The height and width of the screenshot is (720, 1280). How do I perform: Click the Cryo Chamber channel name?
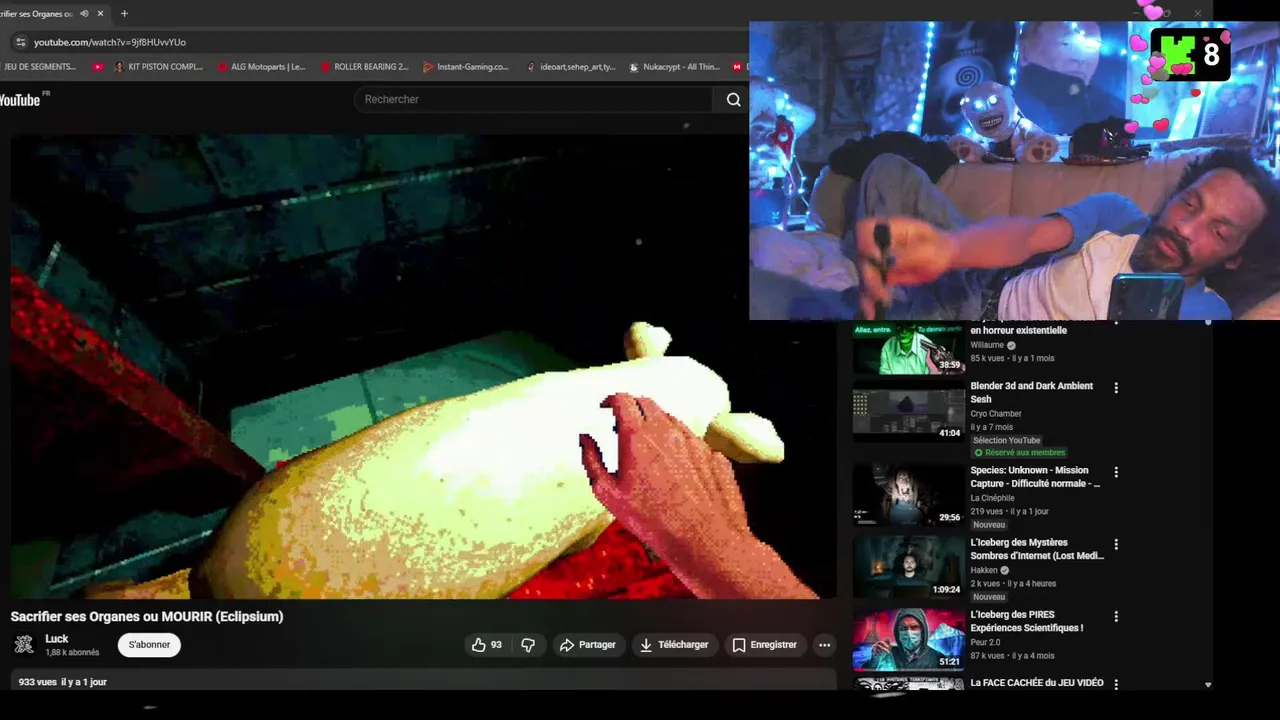(x=996, y=414)
